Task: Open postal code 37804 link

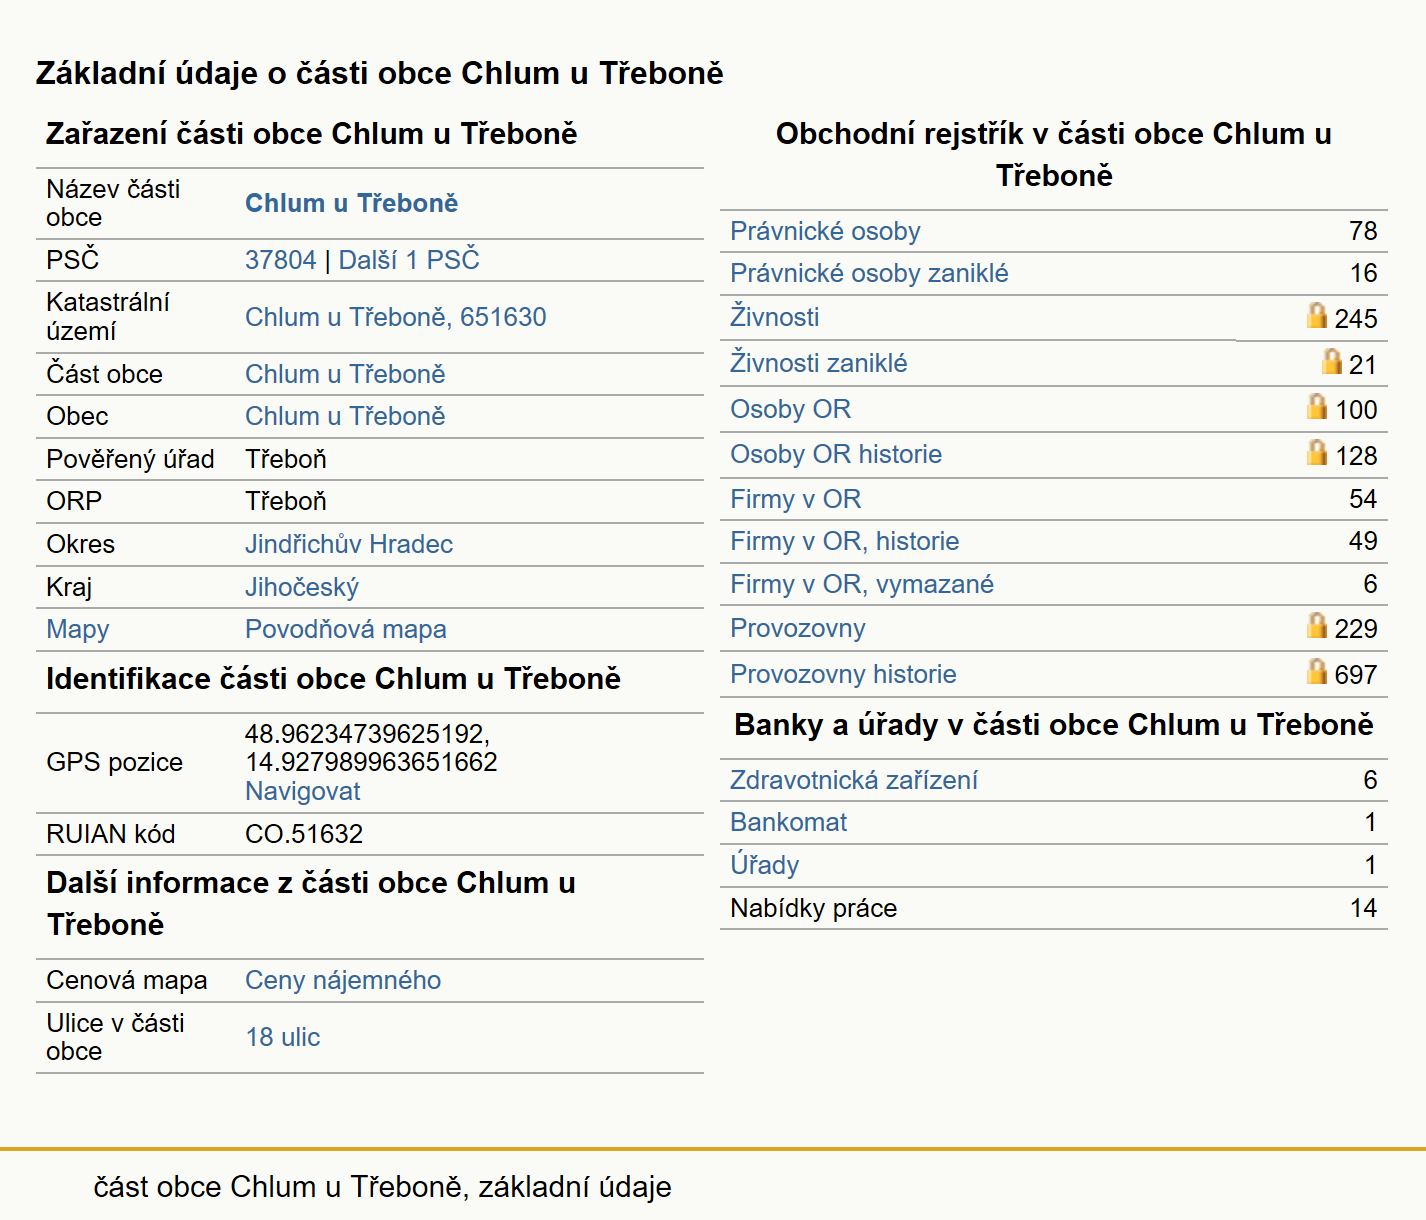Action: (281, 260)
